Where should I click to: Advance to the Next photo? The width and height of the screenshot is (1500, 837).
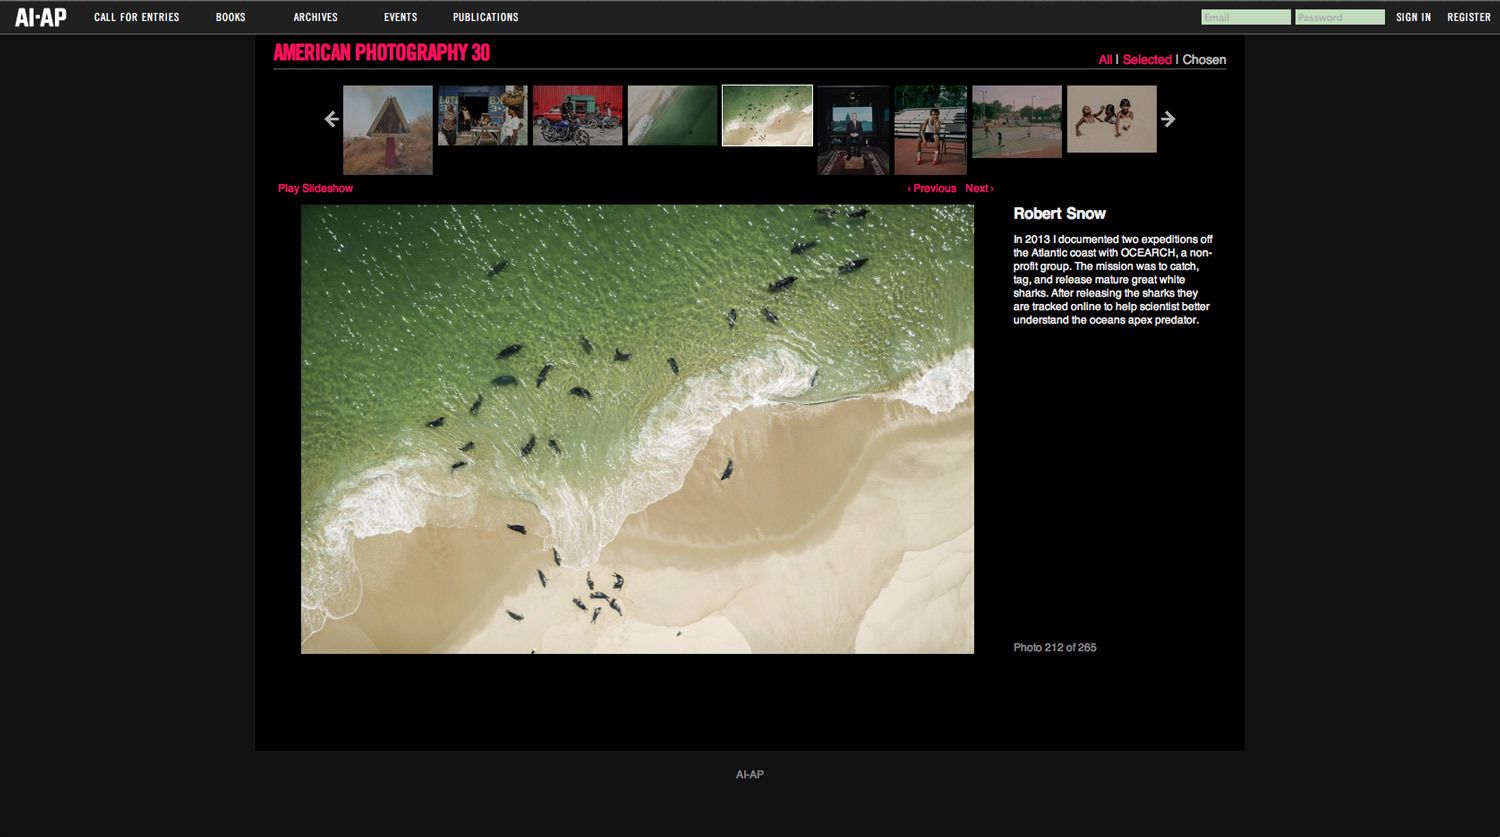click(979, 188)
